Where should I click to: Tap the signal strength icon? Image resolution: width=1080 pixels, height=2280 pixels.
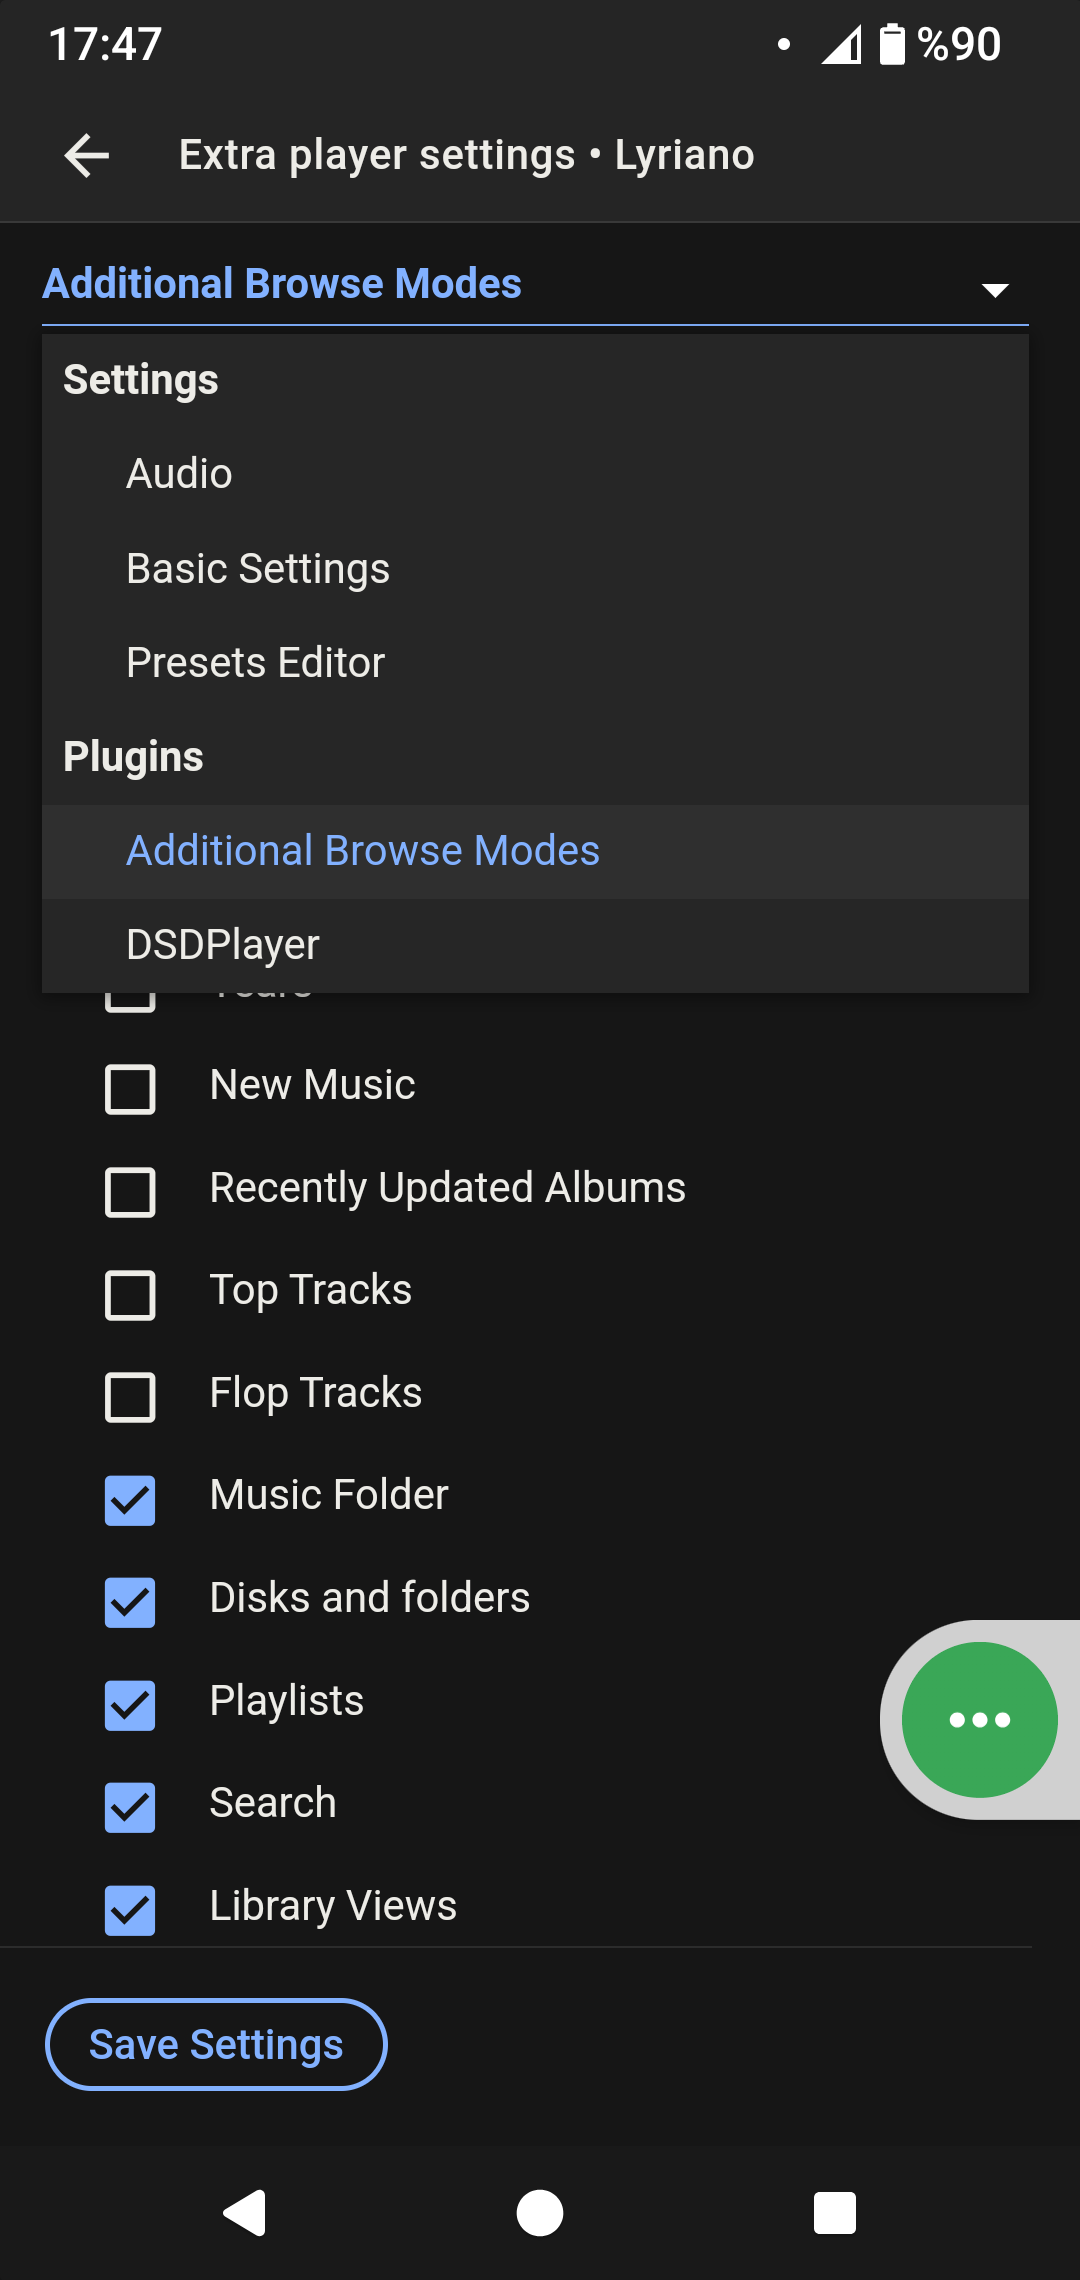click(x=841, y=46)
